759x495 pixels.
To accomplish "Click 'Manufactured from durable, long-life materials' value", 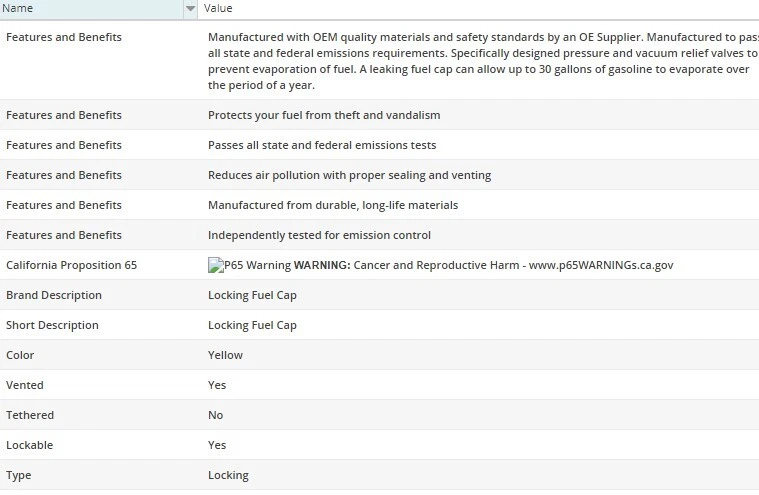I will coord(333,205).
